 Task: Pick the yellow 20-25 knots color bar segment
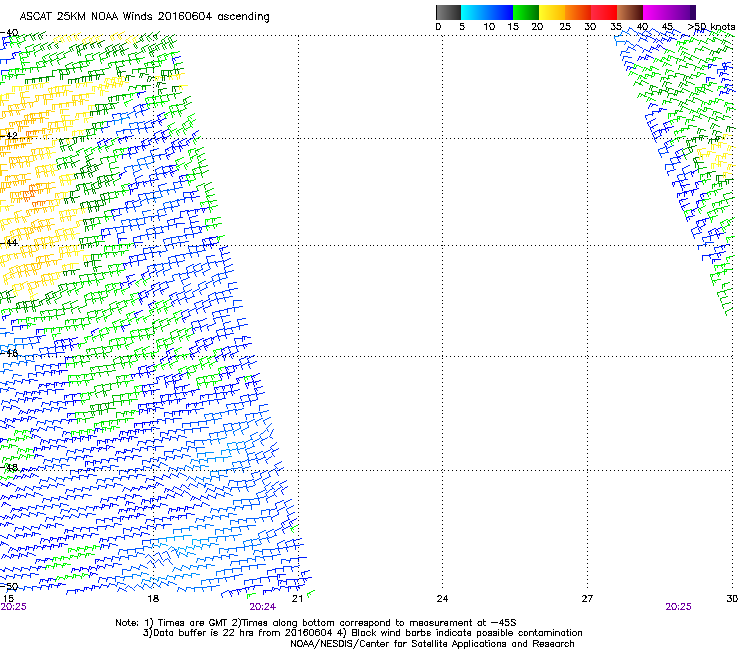click(x=552, y=12)
